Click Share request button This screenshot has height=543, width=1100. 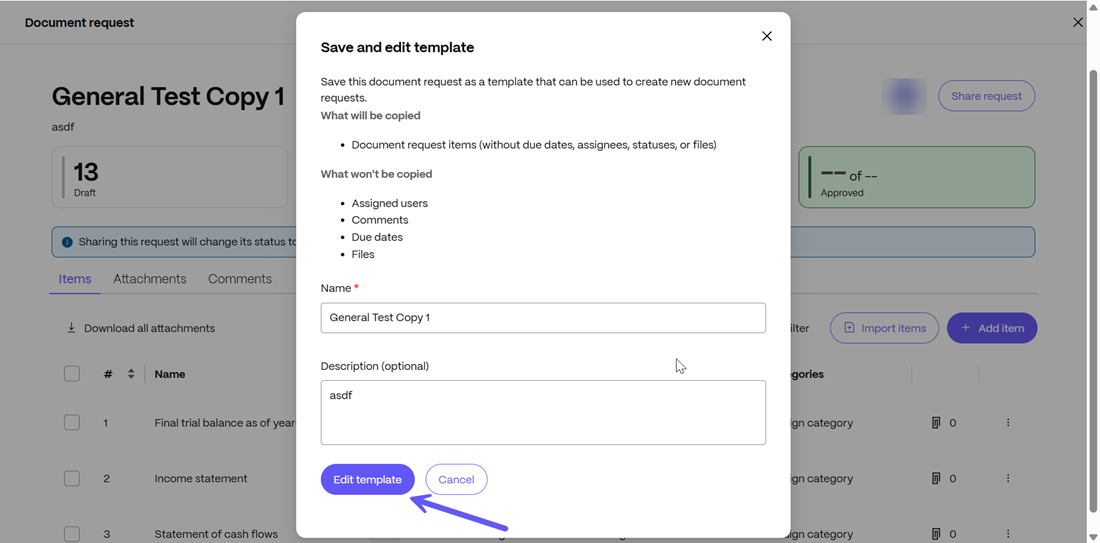pos(986,96)
